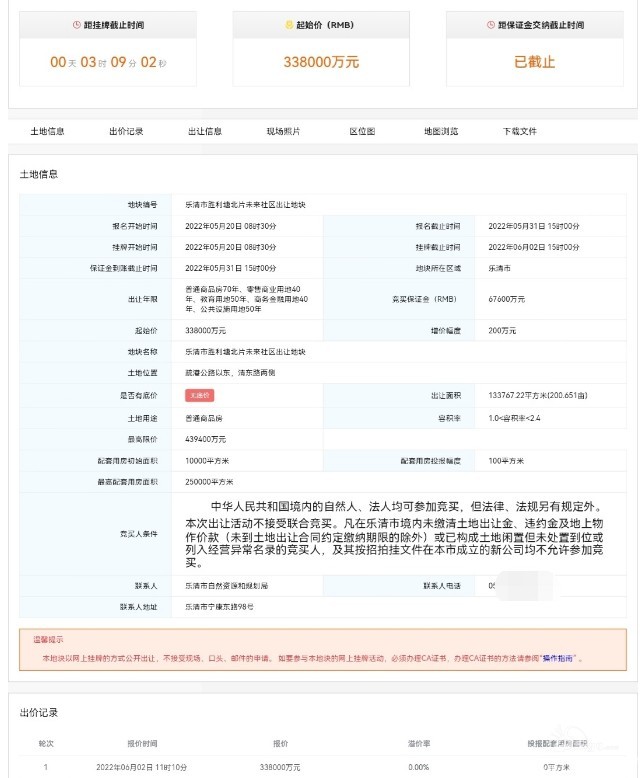Click the 报价时间 column header
Image resolution: width=644 pixels, height=778 pixels.
tap(142, 744)
